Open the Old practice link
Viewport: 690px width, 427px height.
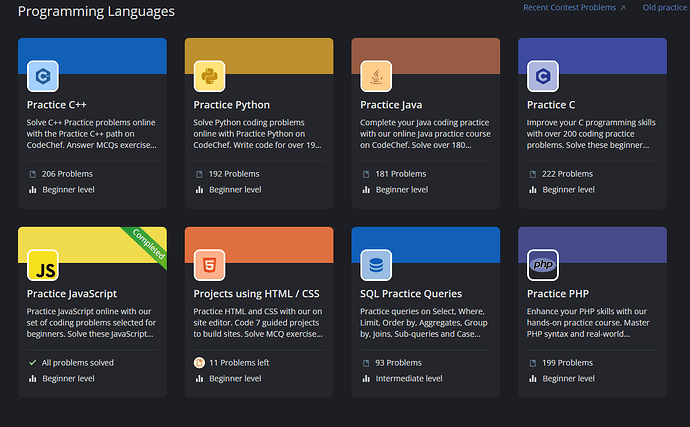[x=664, y=7]
